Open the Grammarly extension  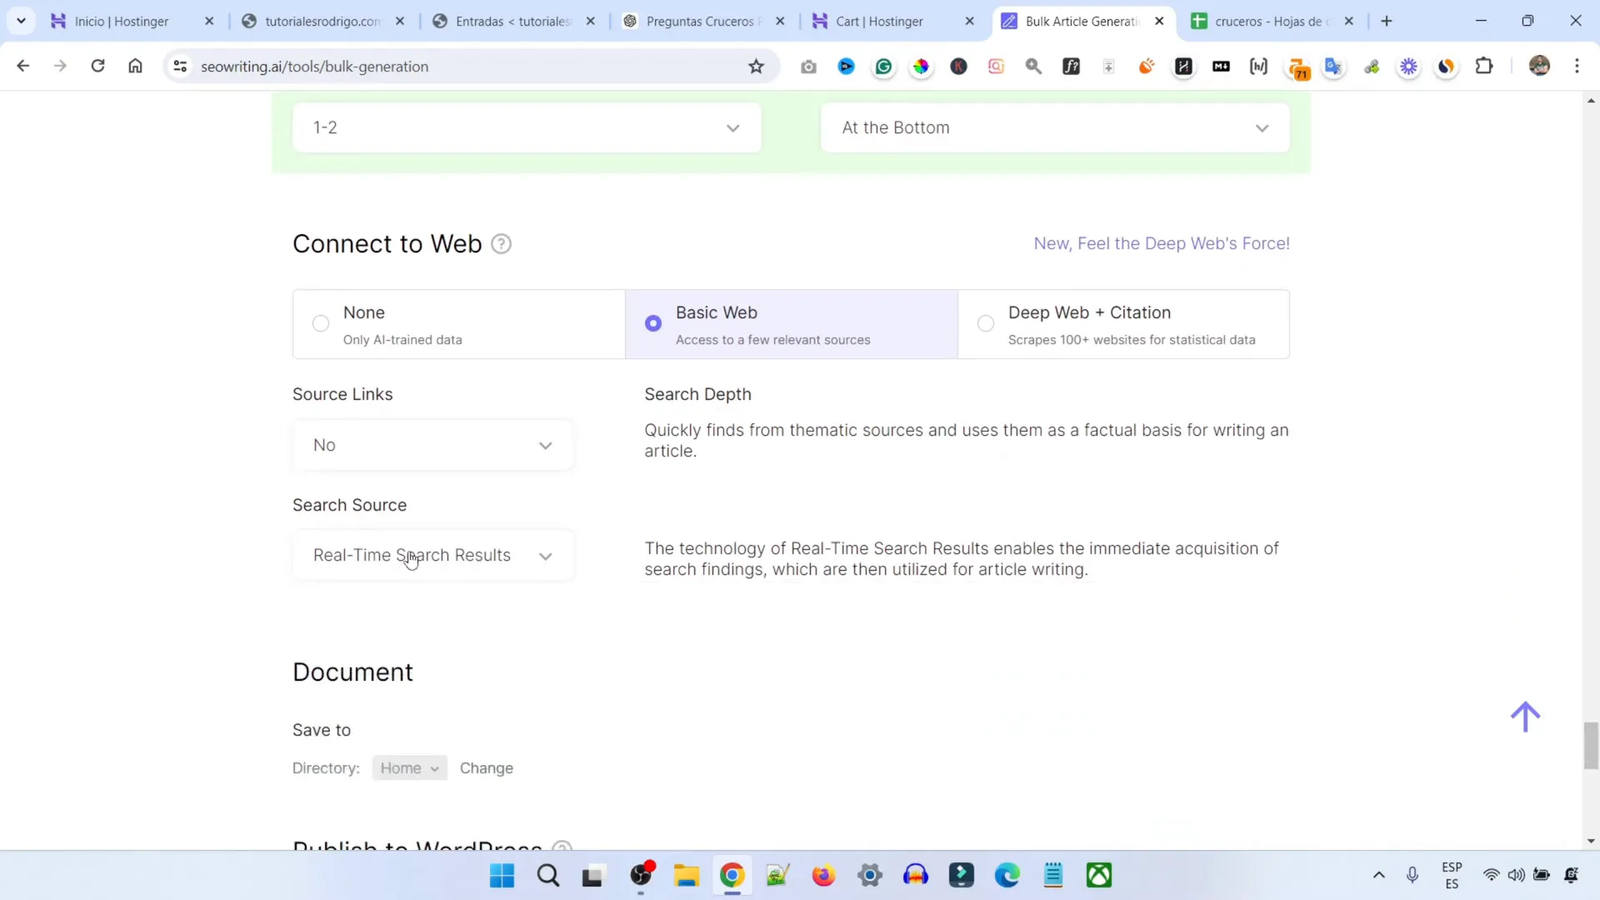pyautogui.click(x=883, y=66)
